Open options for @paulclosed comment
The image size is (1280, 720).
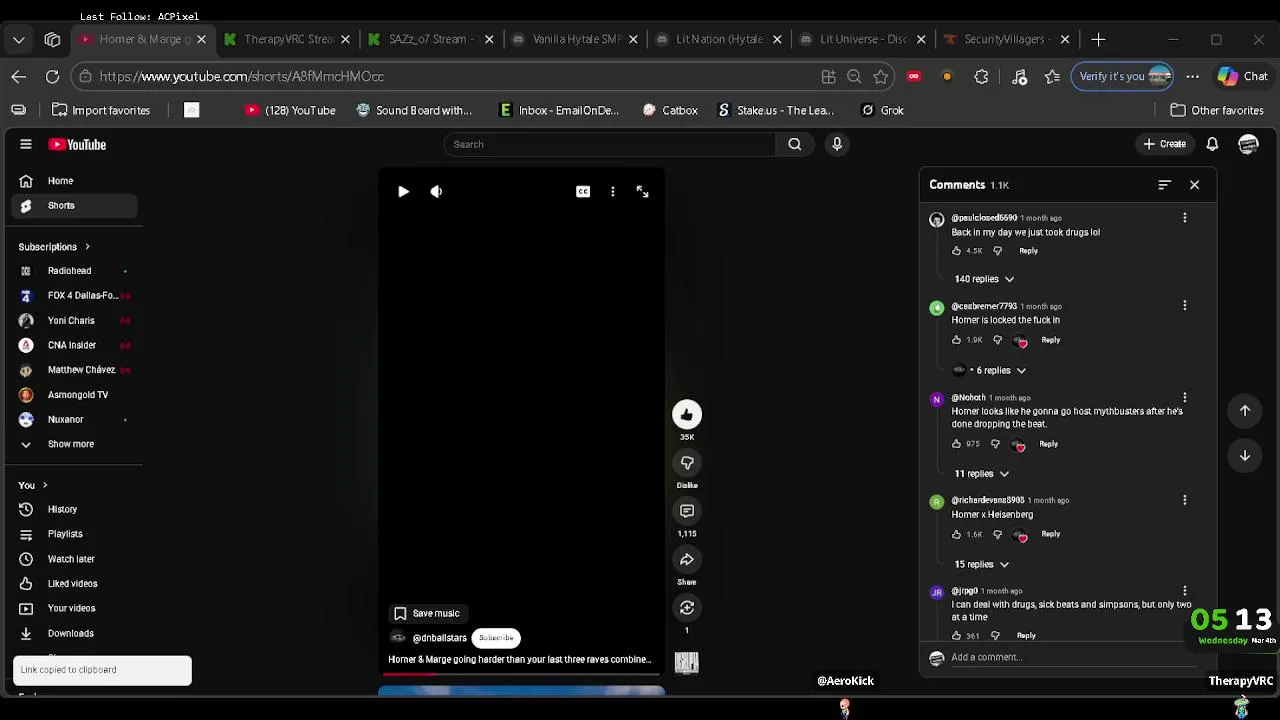1185,218
